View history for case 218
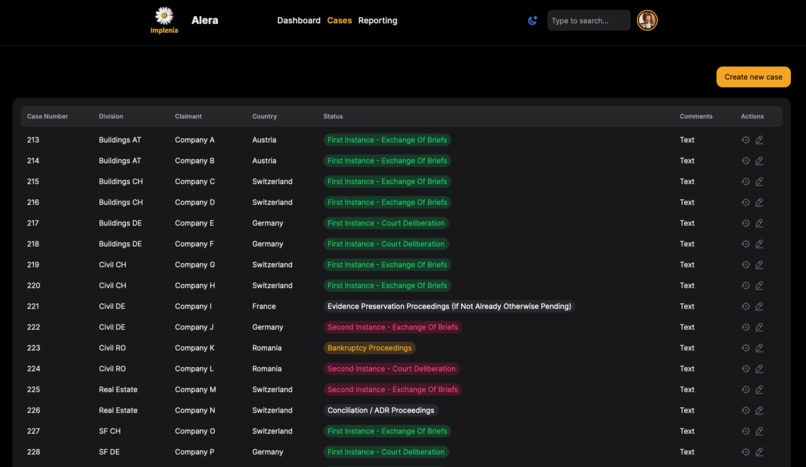Image resolution: width=806 pixels, height=467 pixels. point(745,244)
